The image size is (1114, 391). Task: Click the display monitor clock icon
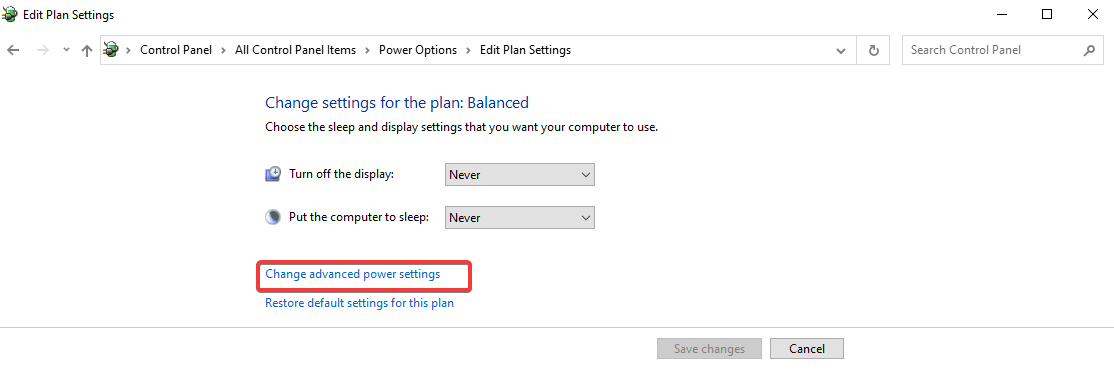273,174
